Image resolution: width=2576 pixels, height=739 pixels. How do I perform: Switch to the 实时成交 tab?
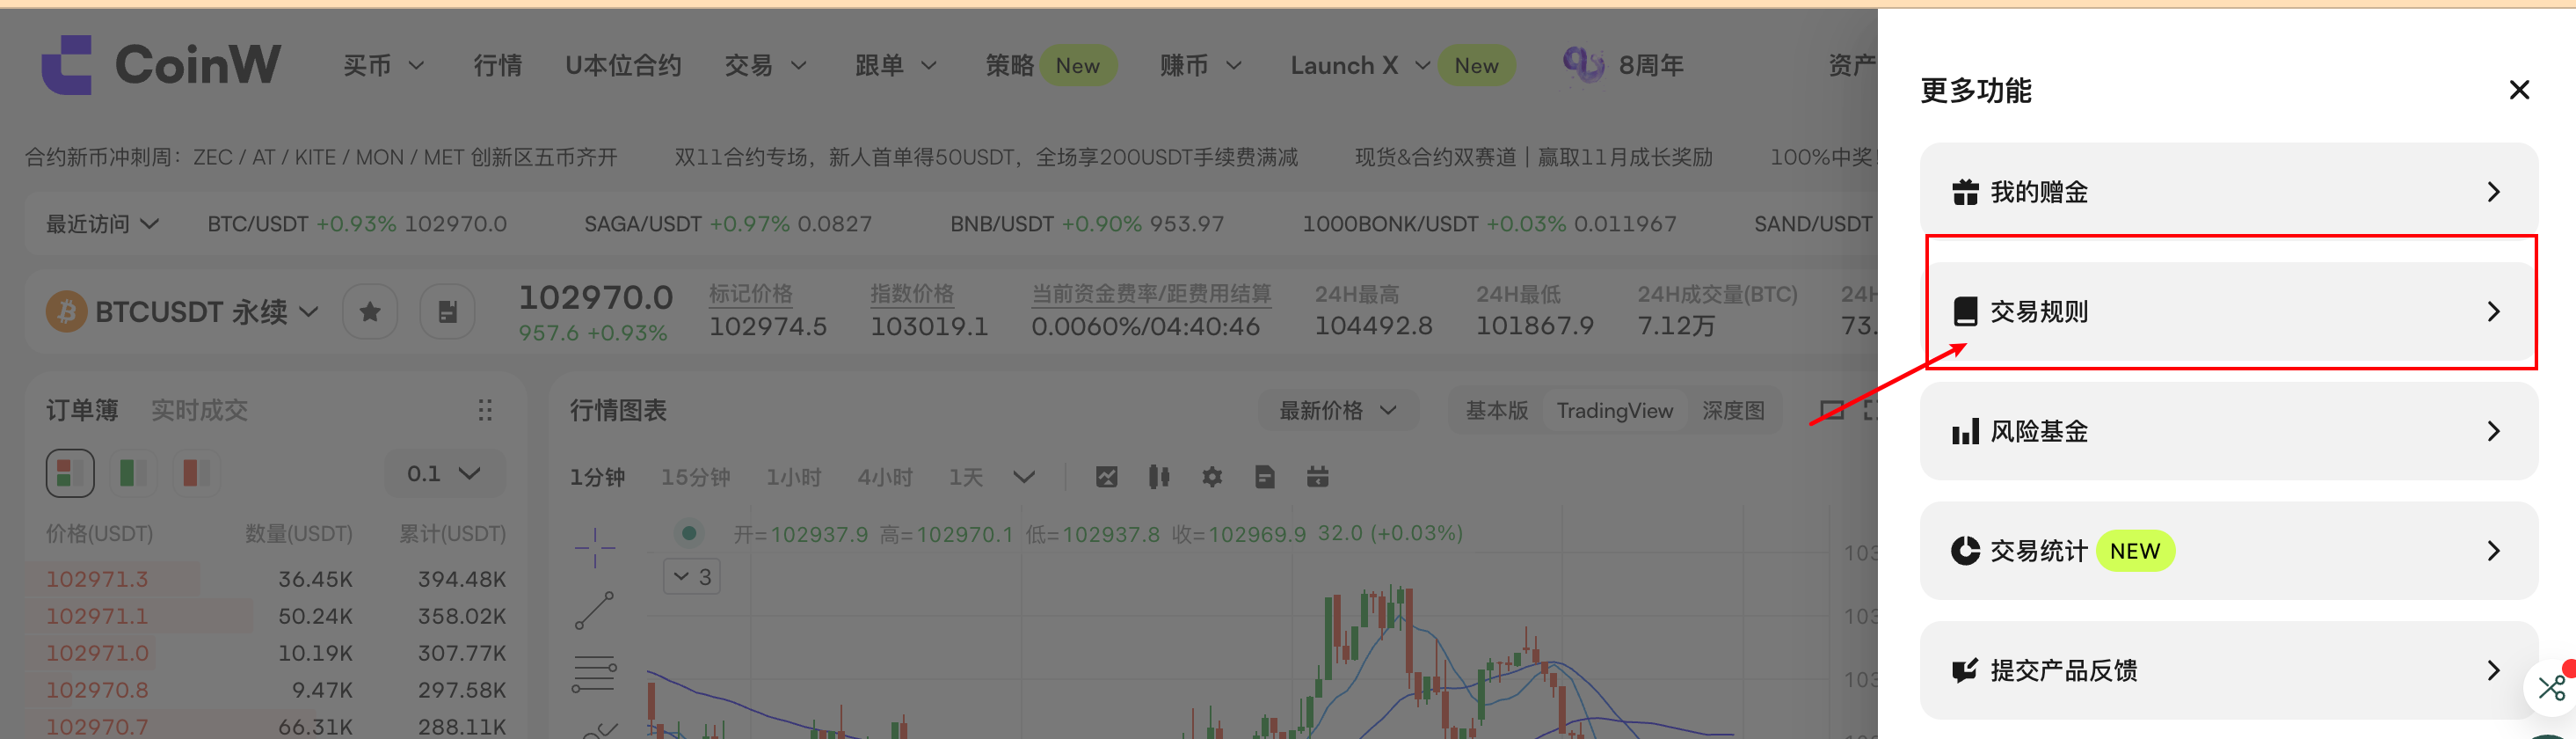[x=199, y=411]
